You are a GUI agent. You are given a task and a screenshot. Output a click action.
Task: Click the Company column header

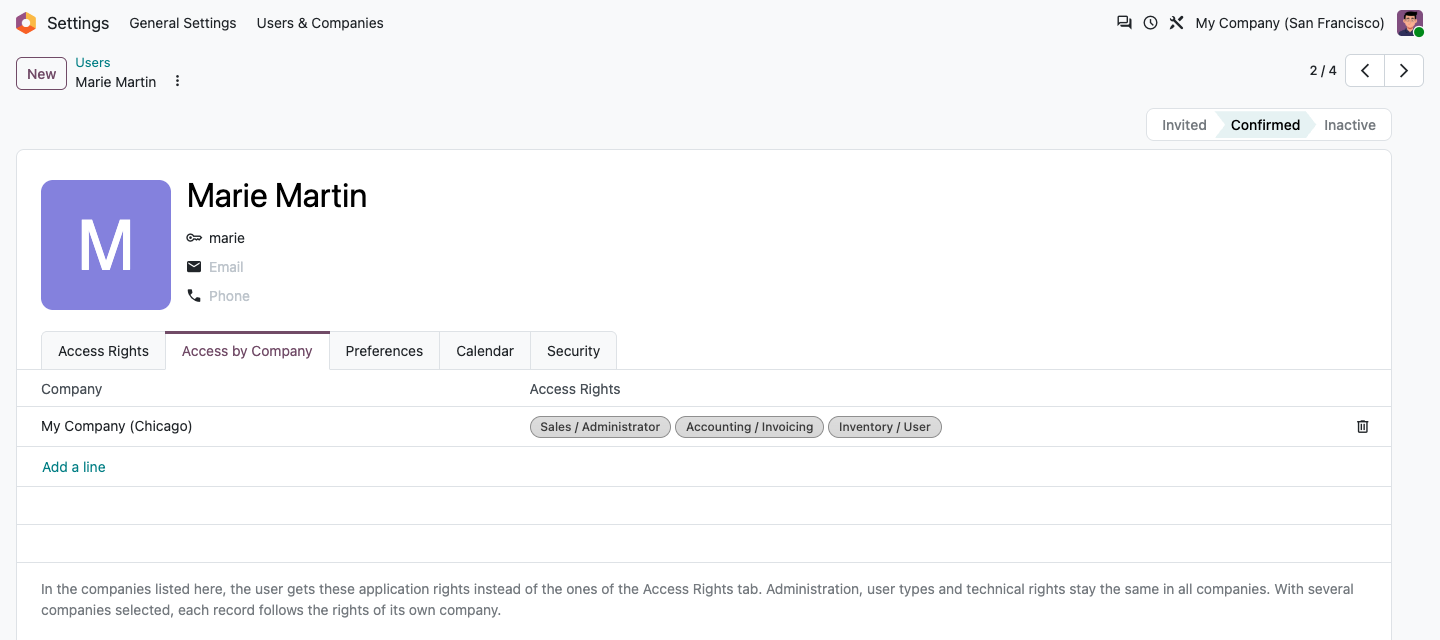[72, 389]
